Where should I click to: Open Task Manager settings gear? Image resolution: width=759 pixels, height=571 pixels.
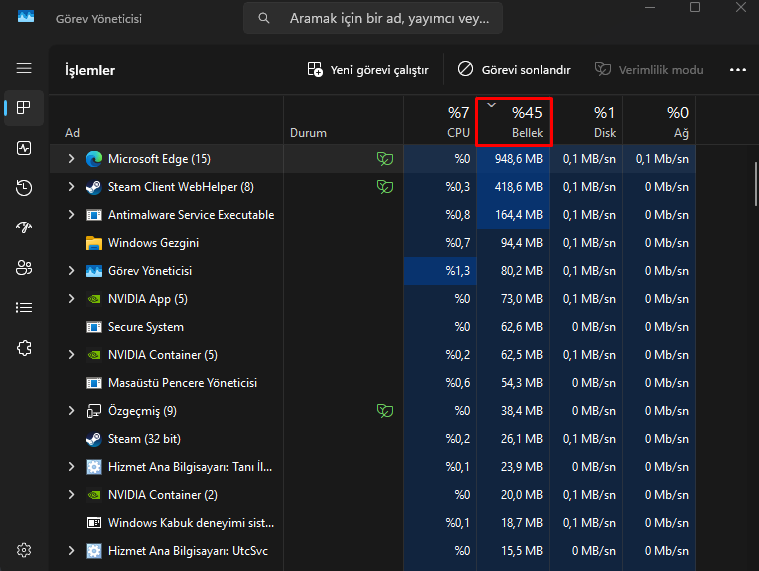click(24, 550)
